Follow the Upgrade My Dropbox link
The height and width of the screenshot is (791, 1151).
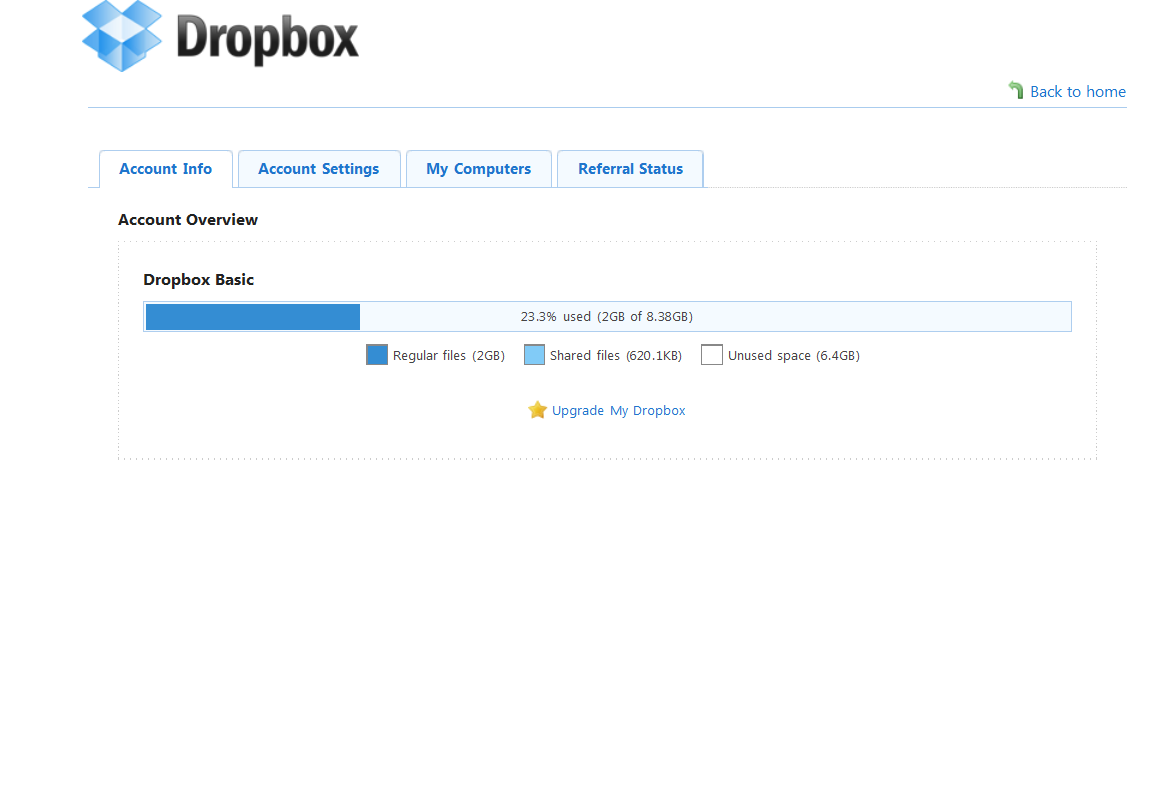(619, 411)
